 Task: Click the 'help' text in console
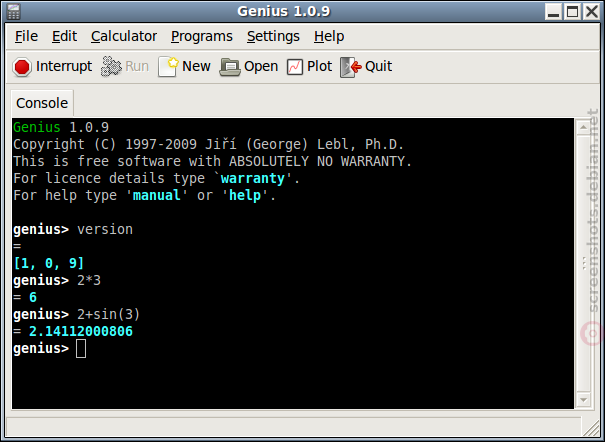coord(245,195)
